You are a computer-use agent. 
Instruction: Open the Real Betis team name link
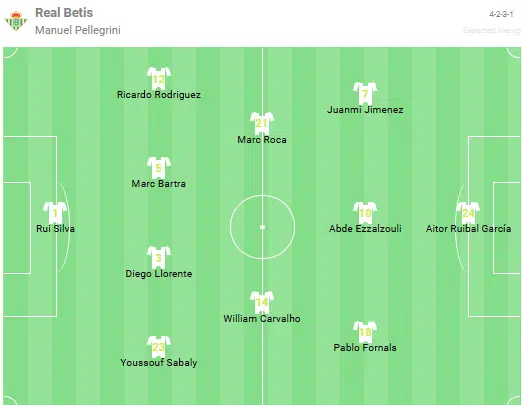tap(64, 13)
